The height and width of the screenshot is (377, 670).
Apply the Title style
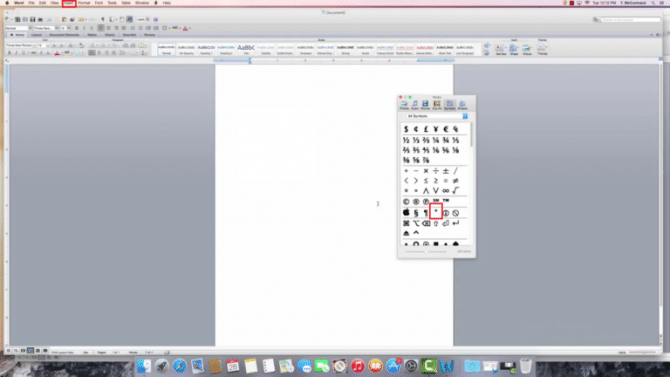246,50
